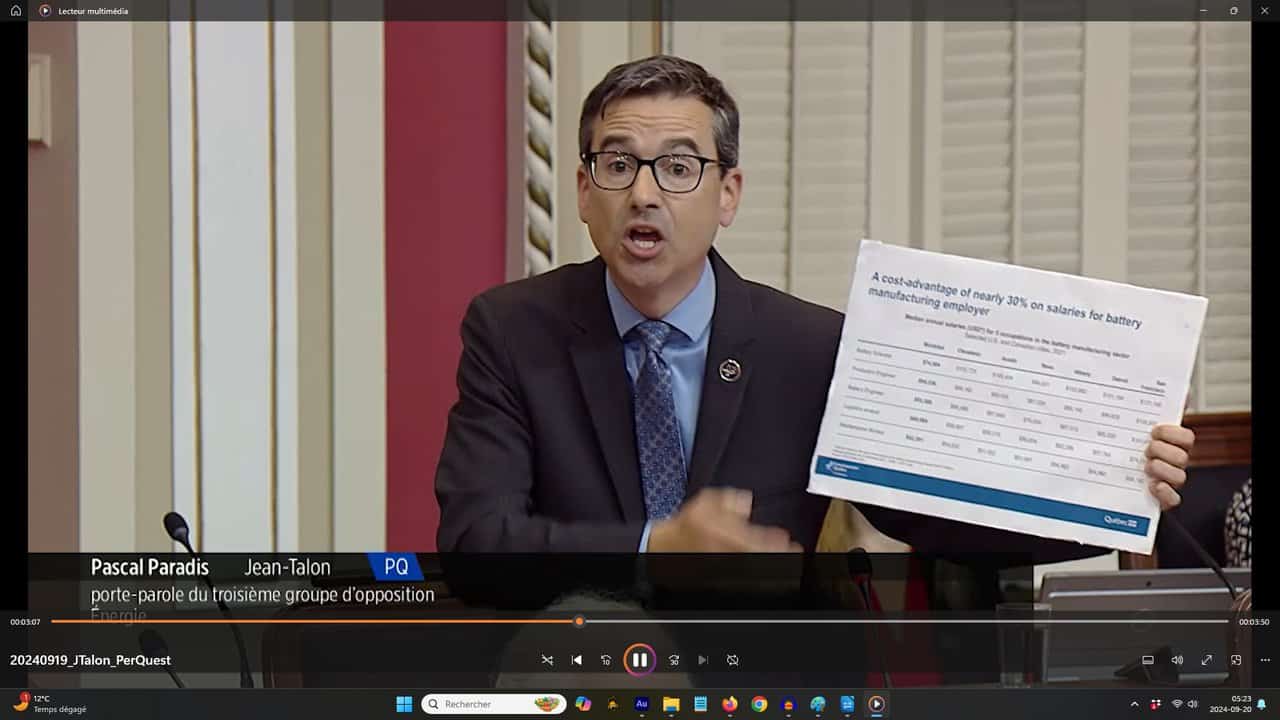This screenshot has height=720, width=1280.
Task: Switch to mini player view
Action: point(1236,660)
